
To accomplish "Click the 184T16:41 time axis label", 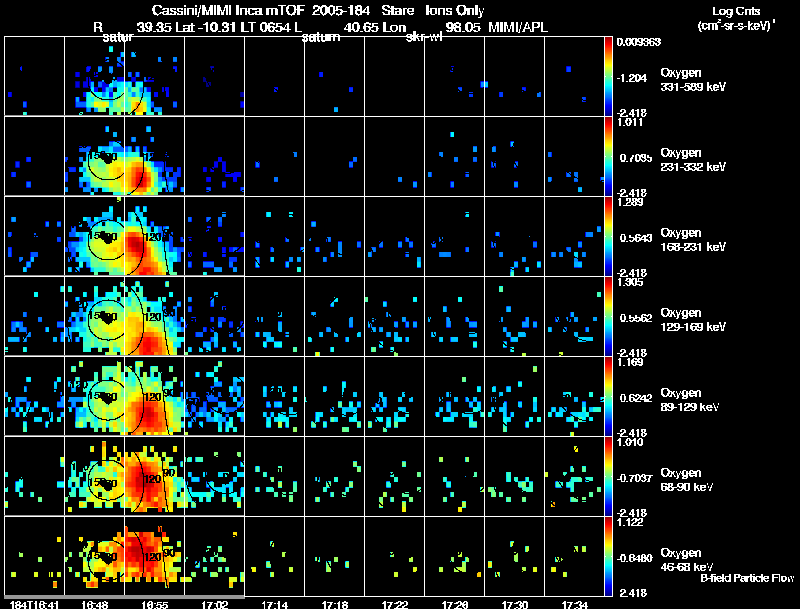I will pos(34,605).
